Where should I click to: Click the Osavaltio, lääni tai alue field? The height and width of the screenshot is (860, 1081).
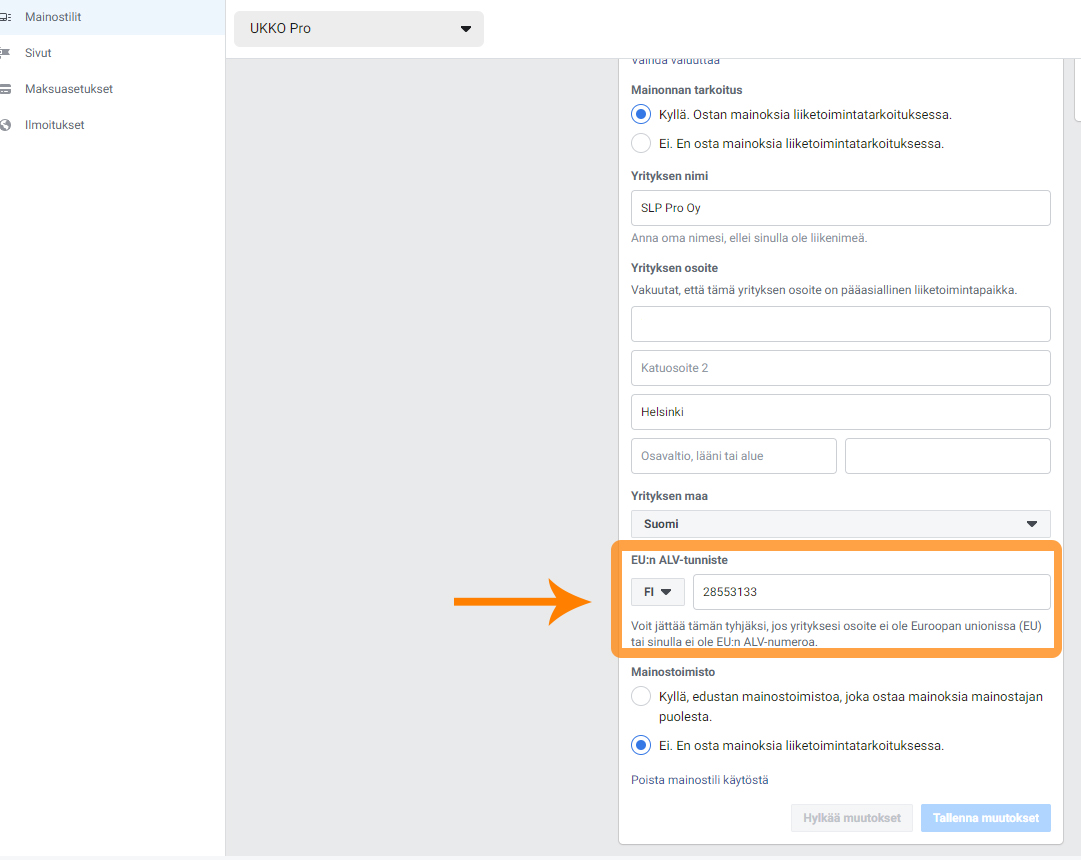(734, 456)
